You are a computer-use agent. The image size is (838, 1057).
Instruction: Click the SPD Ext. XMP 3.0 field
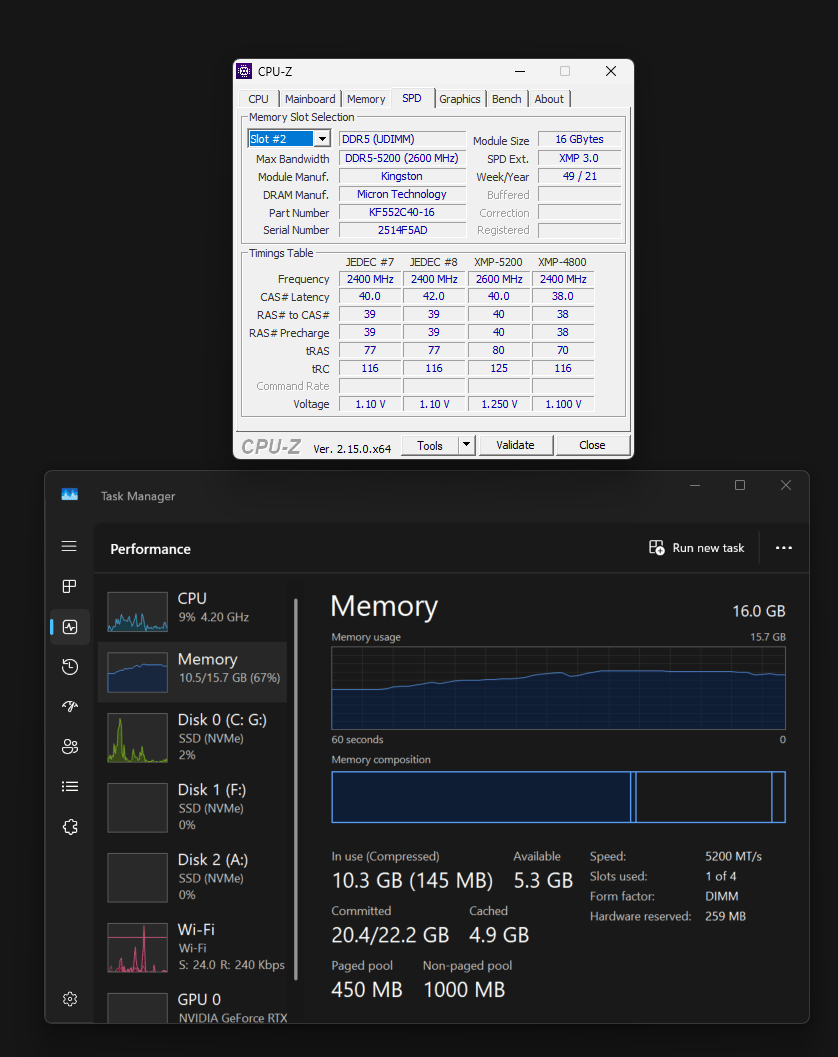[579, 158]
